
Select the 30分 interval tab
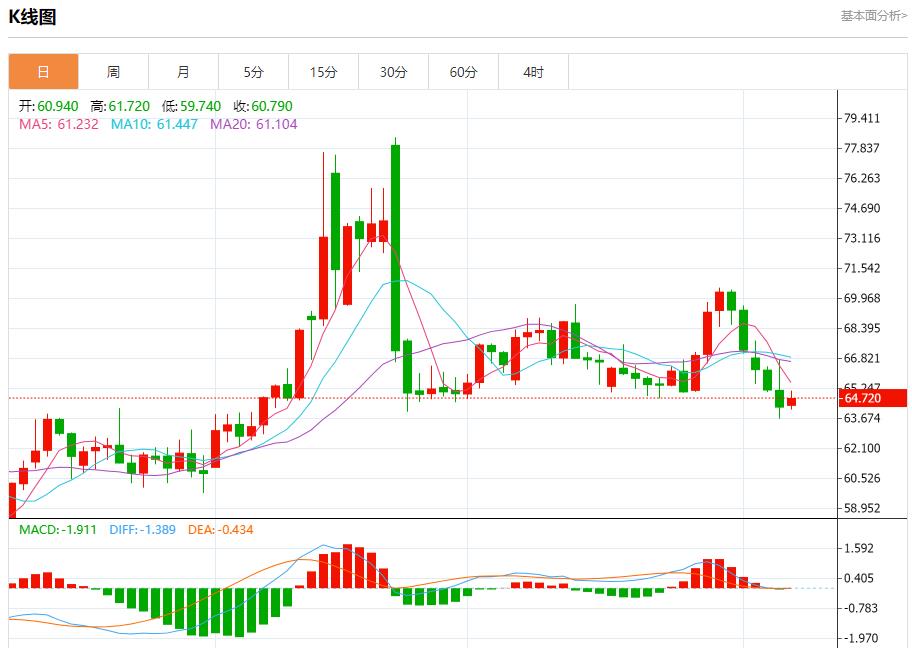pyautogui.click(x=393, y=71)
